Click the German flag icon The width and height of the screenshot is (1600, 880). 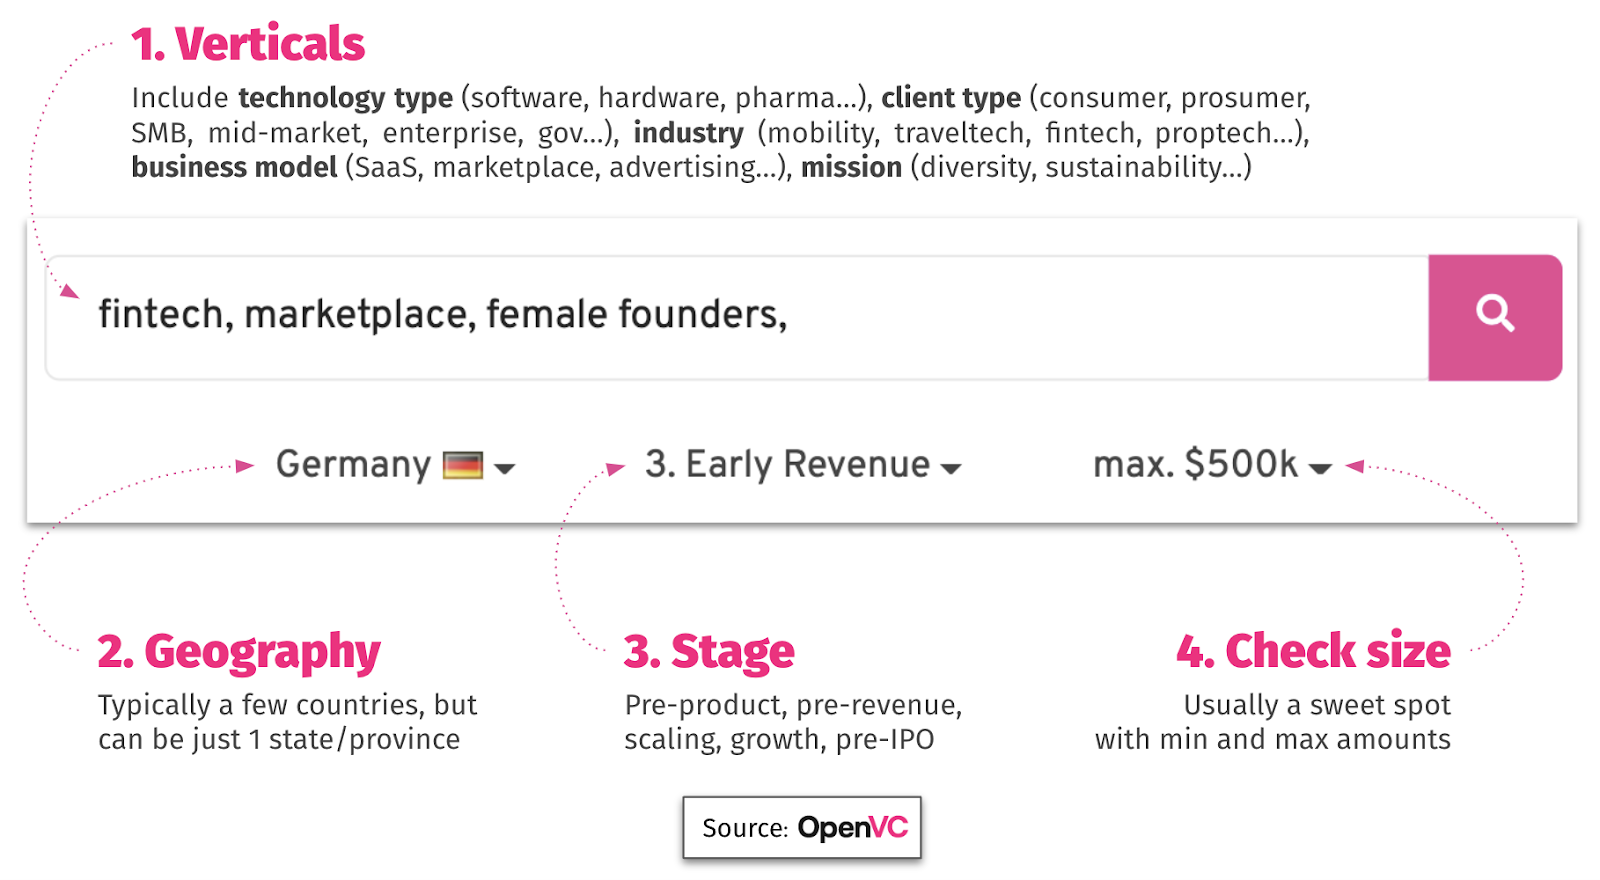pyautogui.click(x=463, y=466)
